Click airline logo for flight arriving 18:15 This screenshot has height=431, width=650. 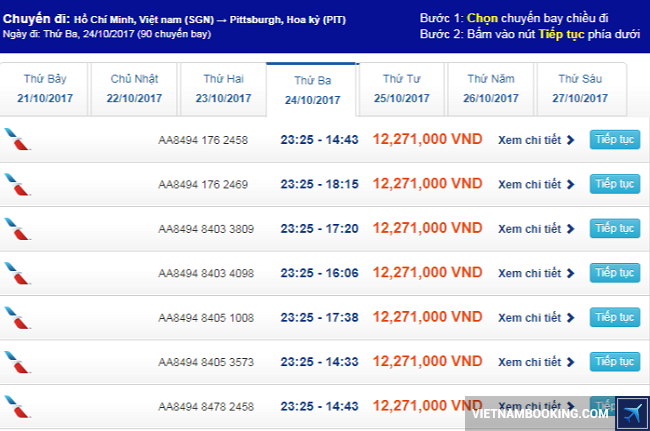(16, 184)
